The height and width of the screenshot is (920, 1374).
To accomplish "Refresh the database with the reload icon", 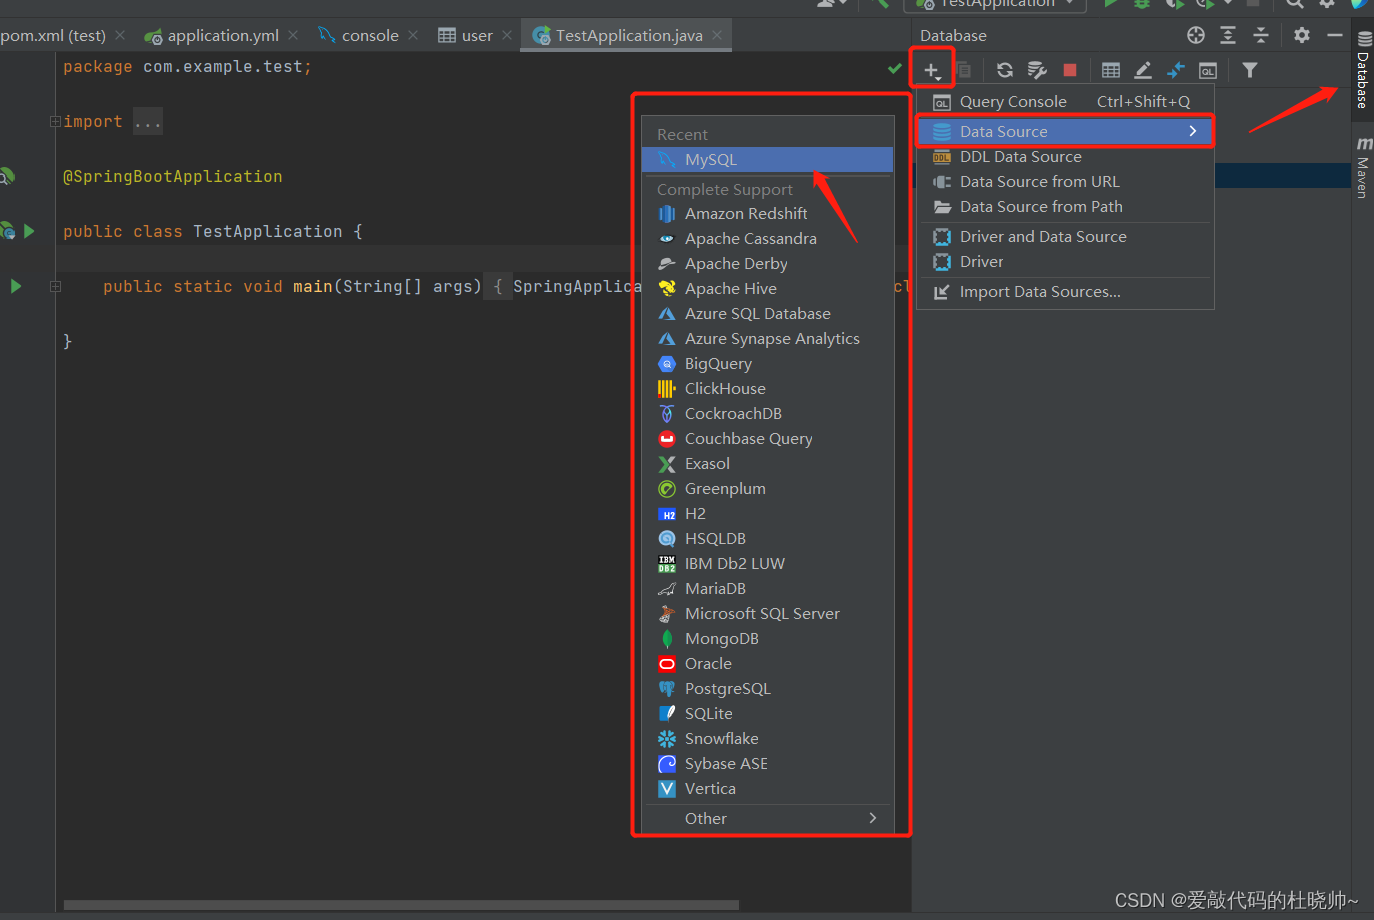I will 1005,70.
